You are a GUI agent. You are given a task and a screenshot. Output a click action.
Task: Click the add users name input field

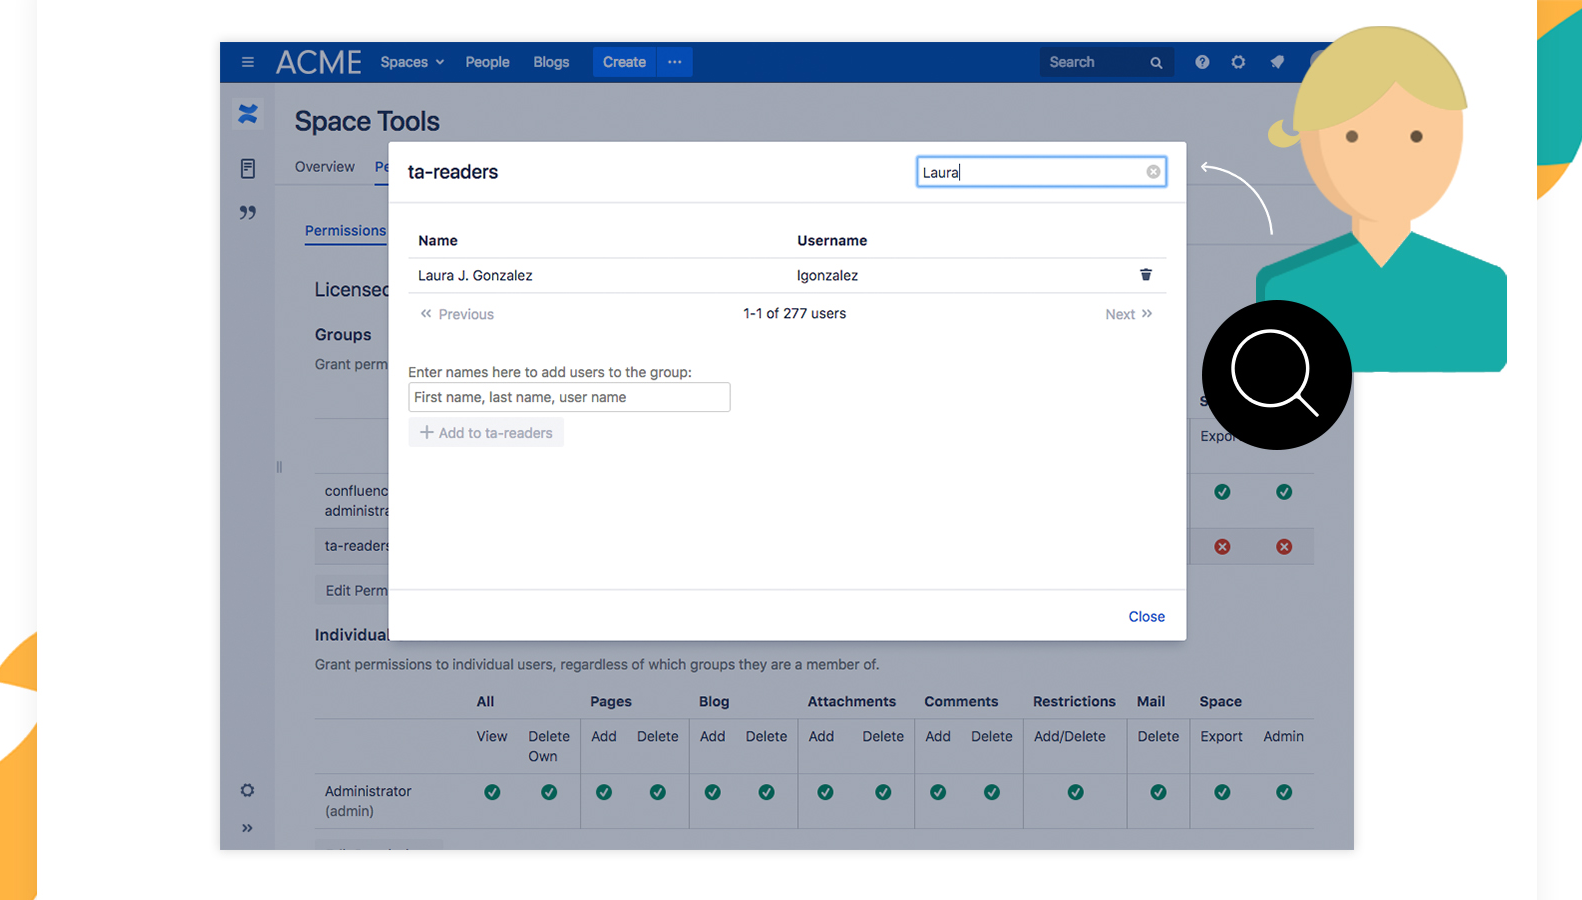pyautogui.click(x=569, y=397)
